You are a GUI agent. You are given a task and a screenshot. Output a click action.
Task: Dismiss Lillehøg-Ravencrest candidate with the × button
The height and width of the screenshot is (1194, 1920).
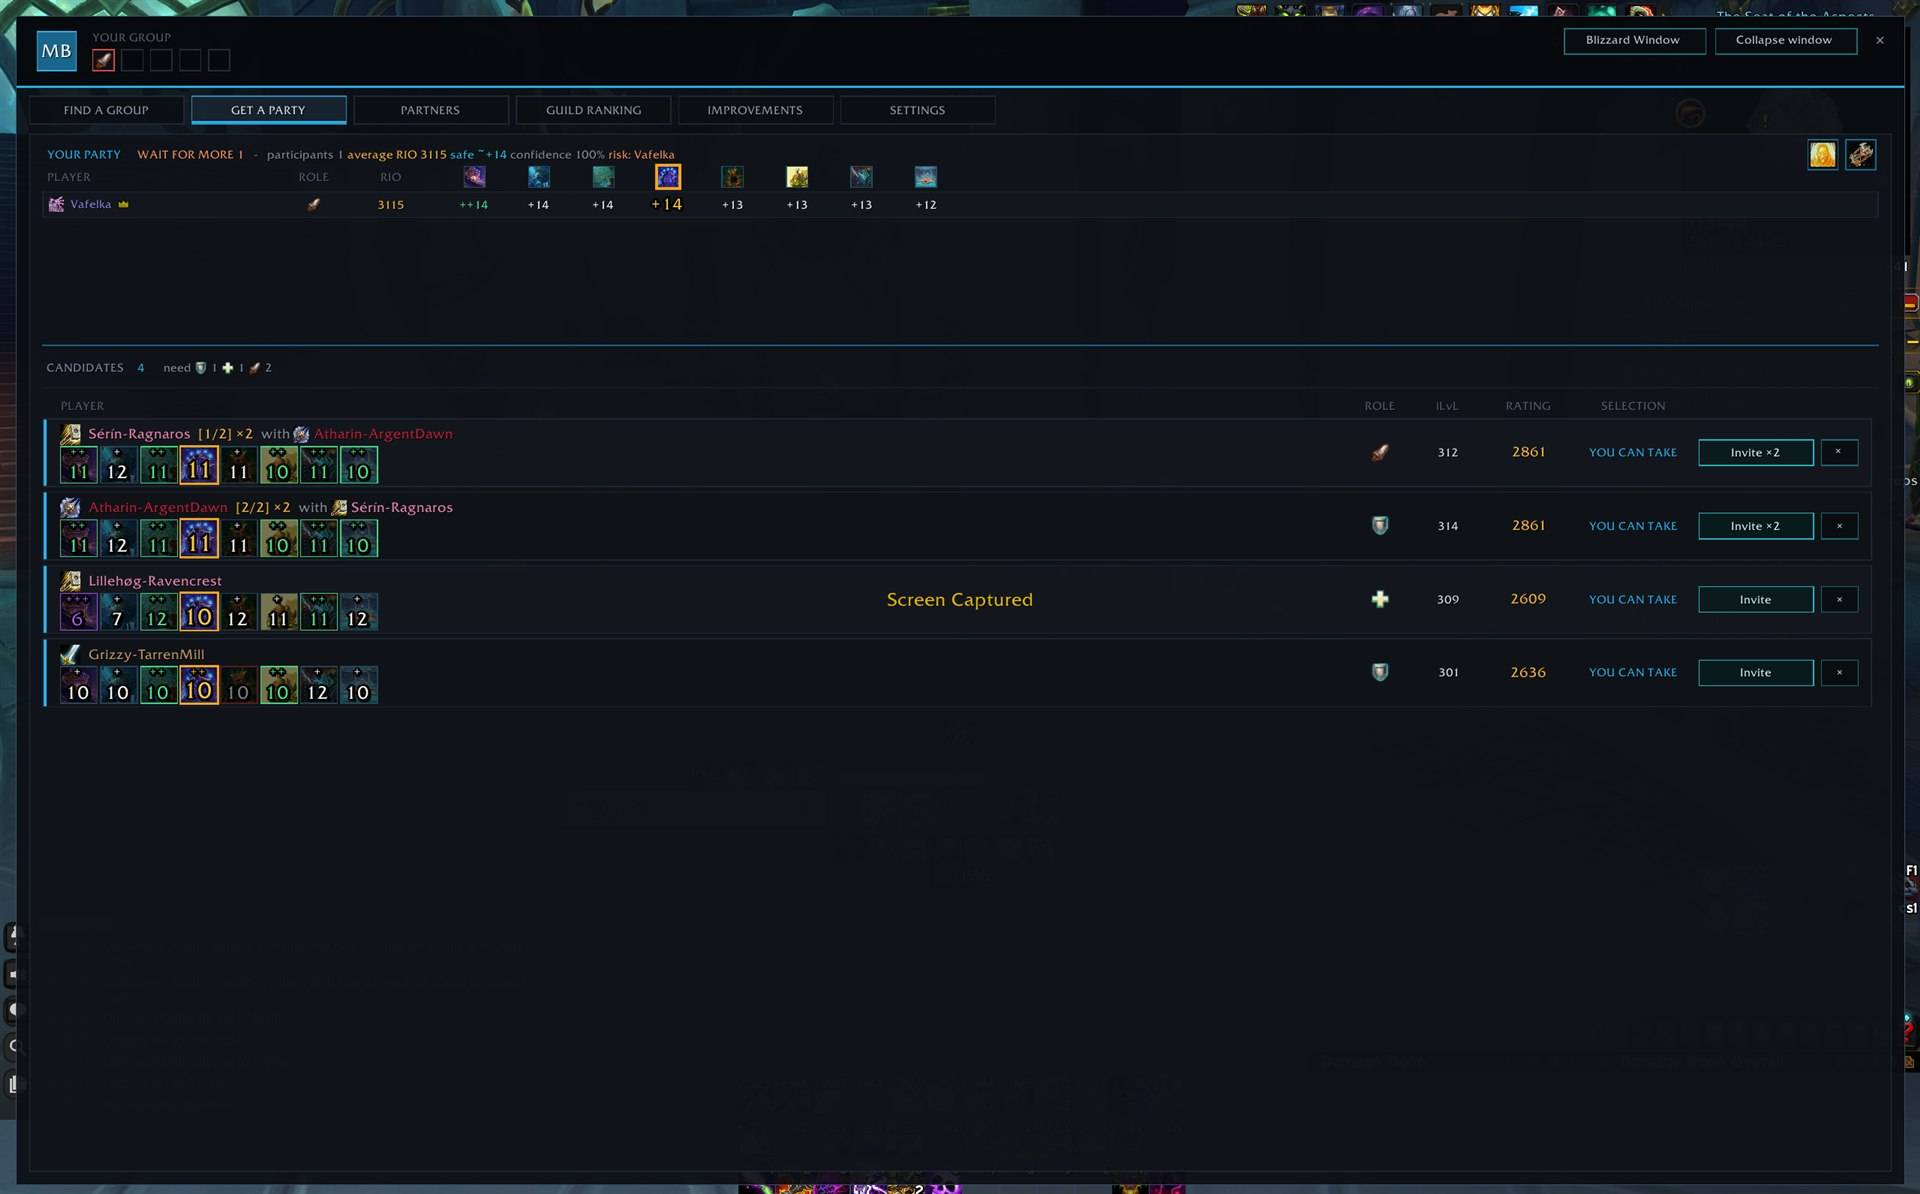[1839, 599]
